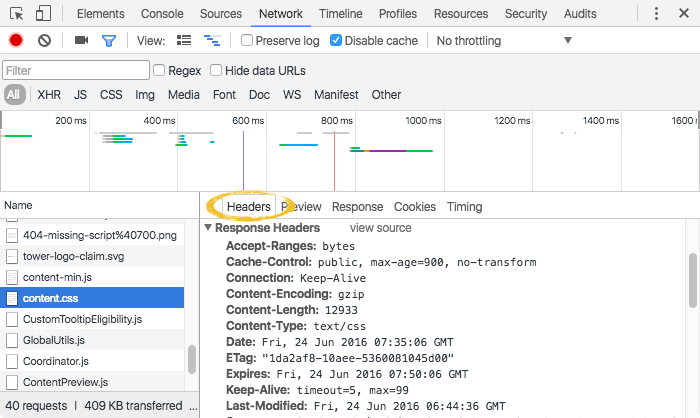Click the view source link
The width and height of the screenshot is (700, 418).
[x=380, y=228]
